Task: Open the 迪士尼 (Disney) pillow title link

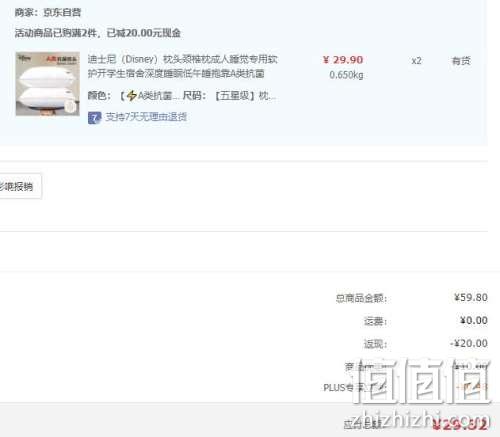Action: (x=182, y=66)
